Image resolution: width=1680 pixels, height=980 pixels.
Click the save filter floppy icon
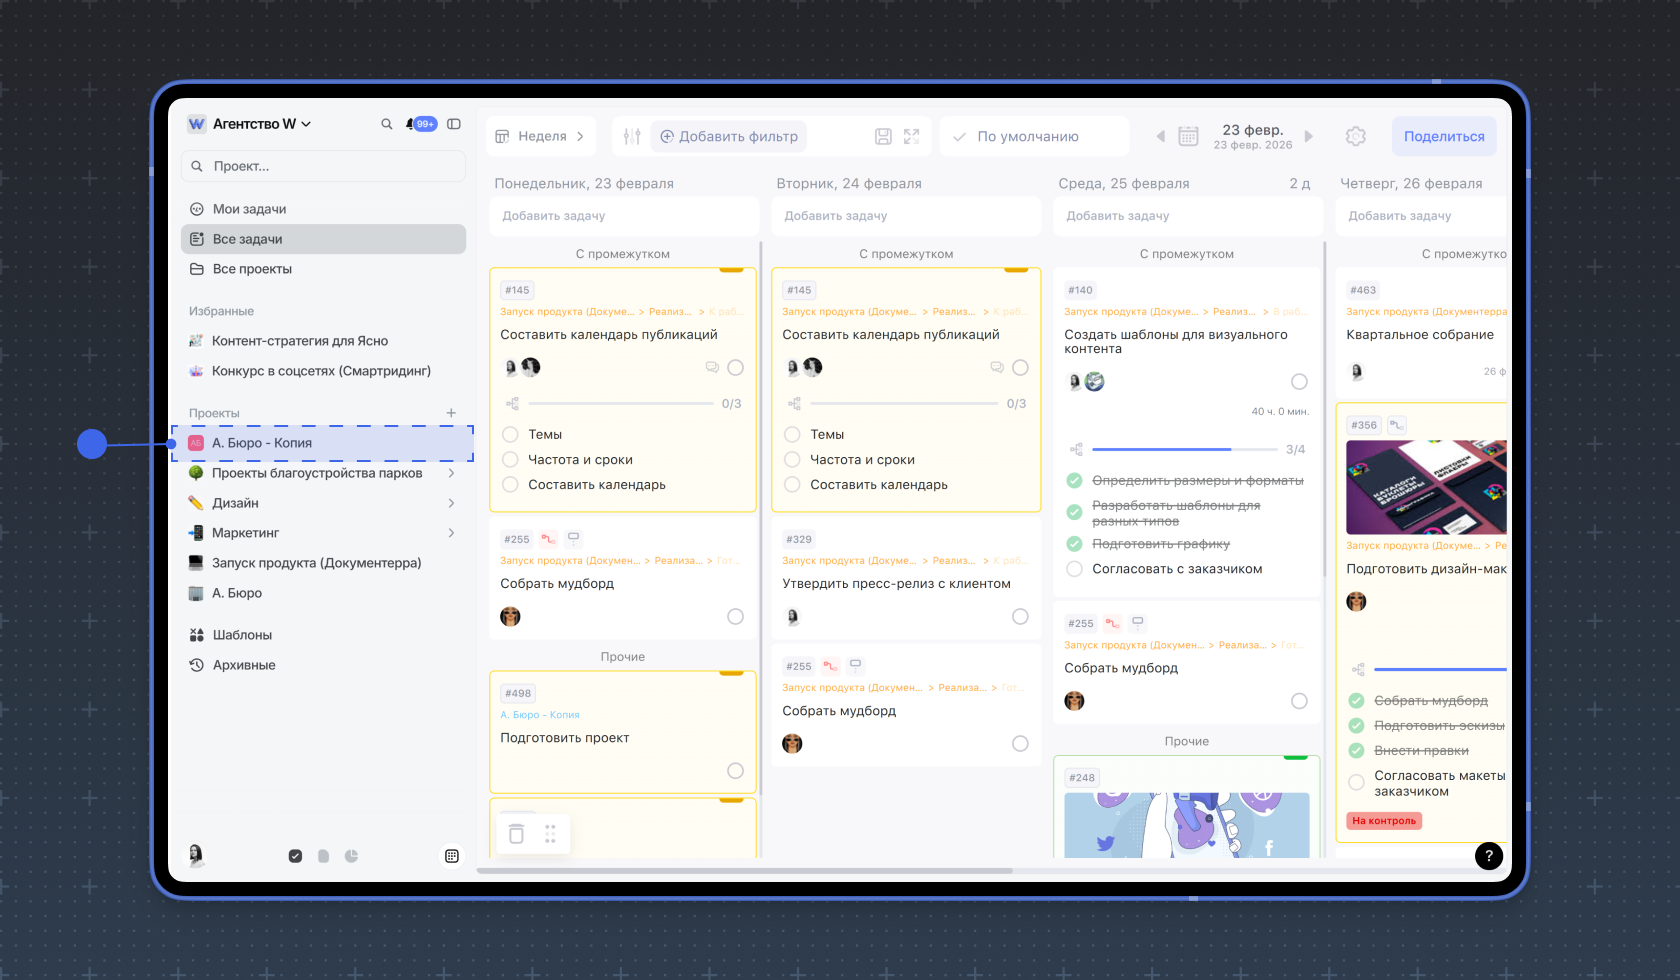click(x=883, y=136)
